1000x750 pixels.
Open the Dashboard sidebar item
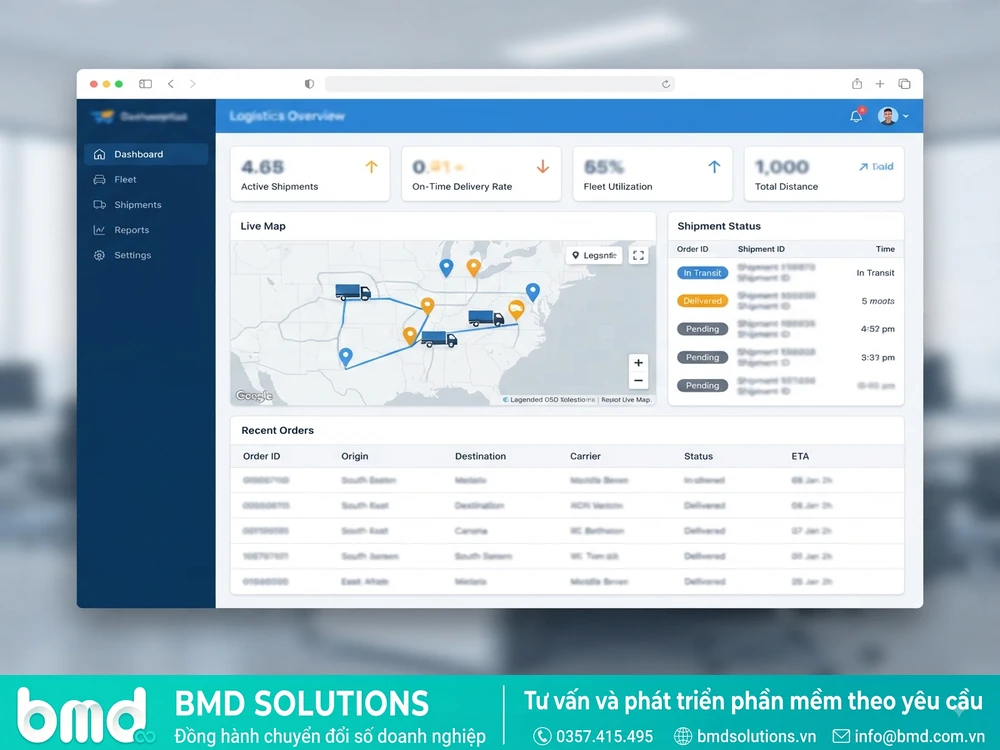[x=146, y=154]
